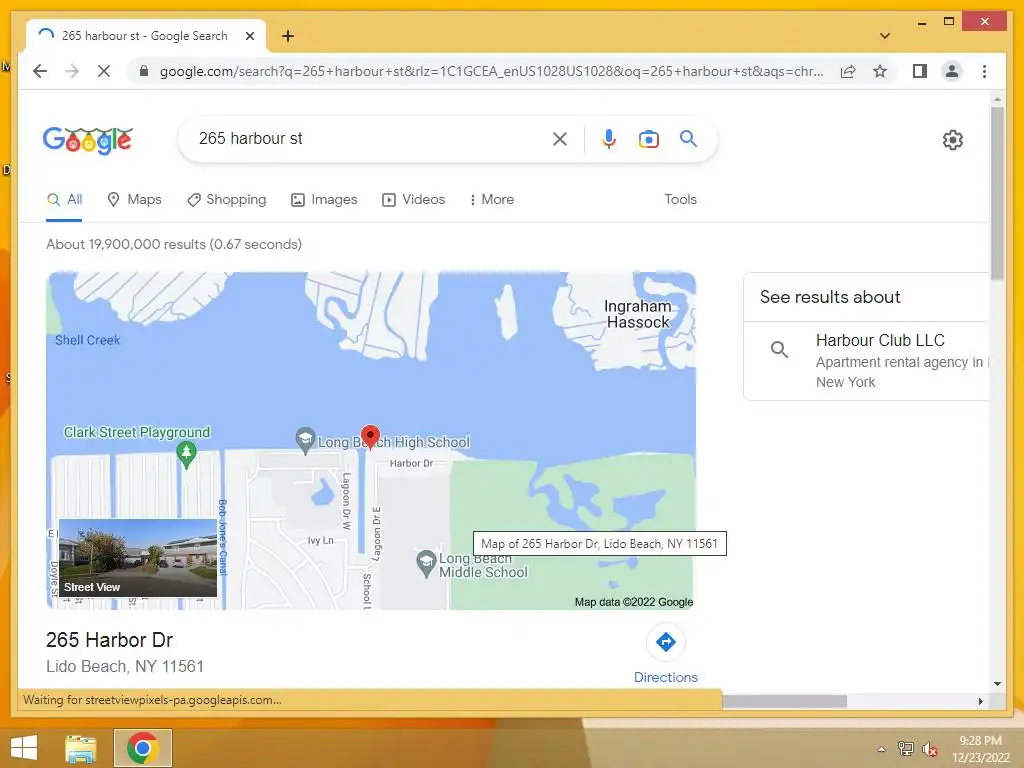Open Google quick settings gear

pyautogui.click(x=953, y=140)
